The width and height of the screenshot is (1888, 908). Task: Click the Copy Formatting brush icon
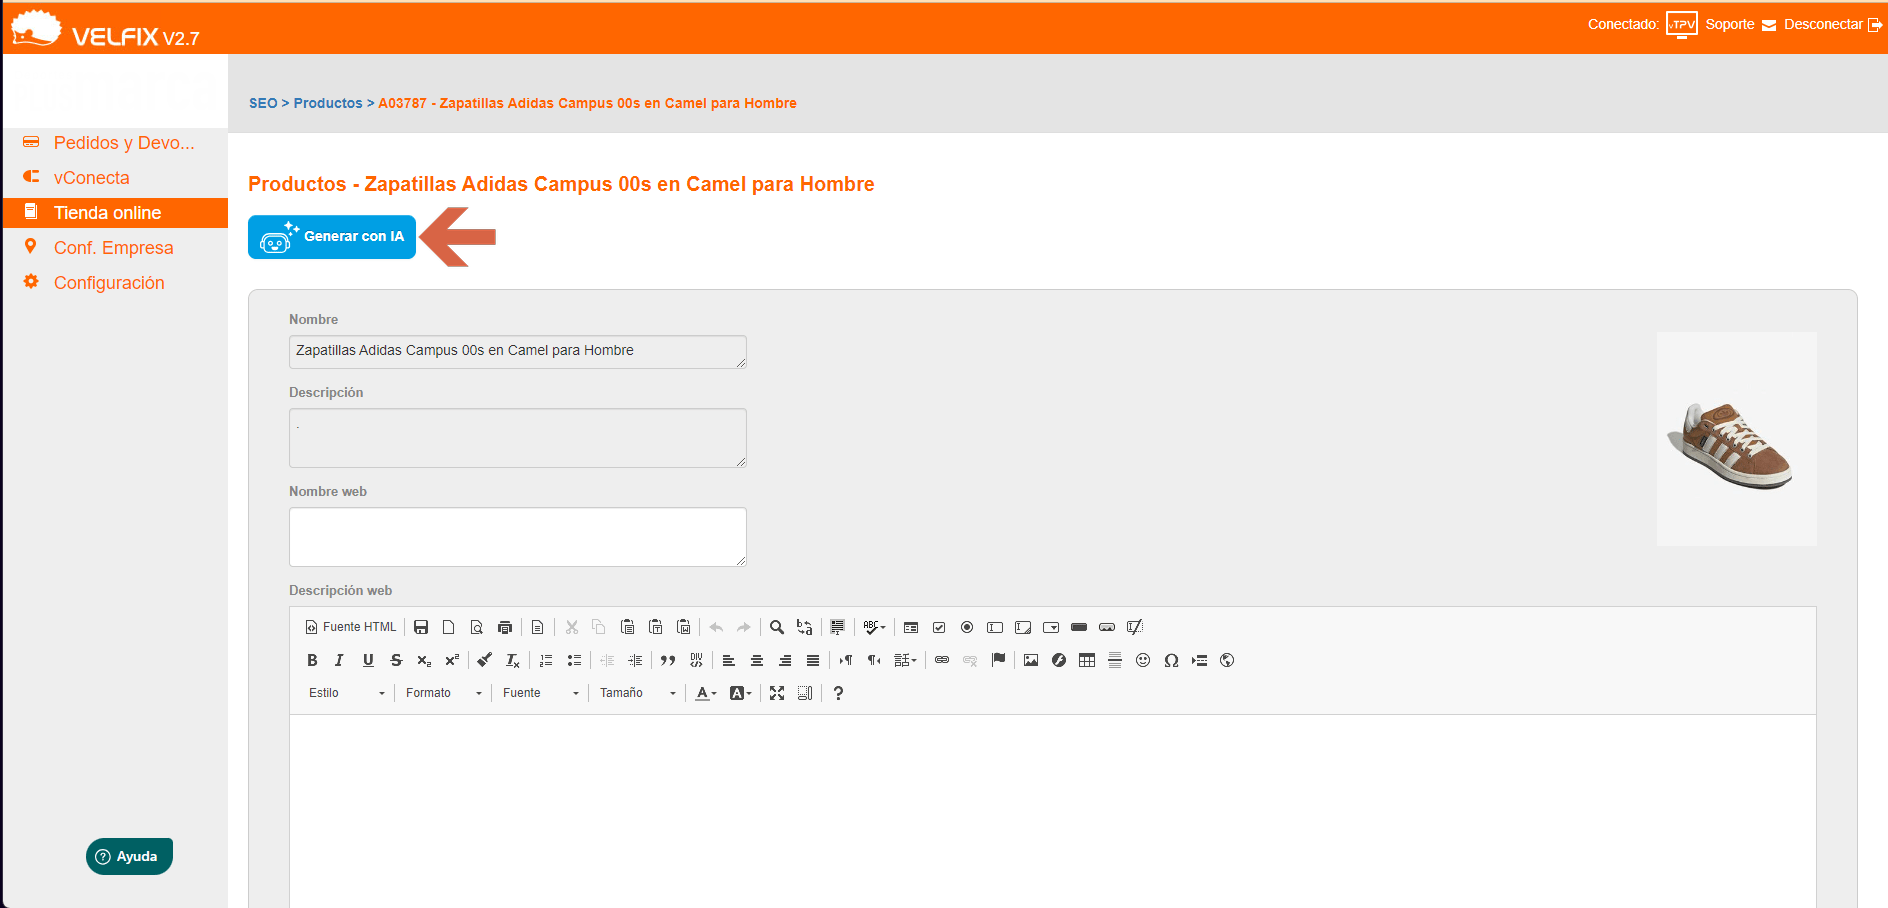pyautogui.click(x=485, y=660)
